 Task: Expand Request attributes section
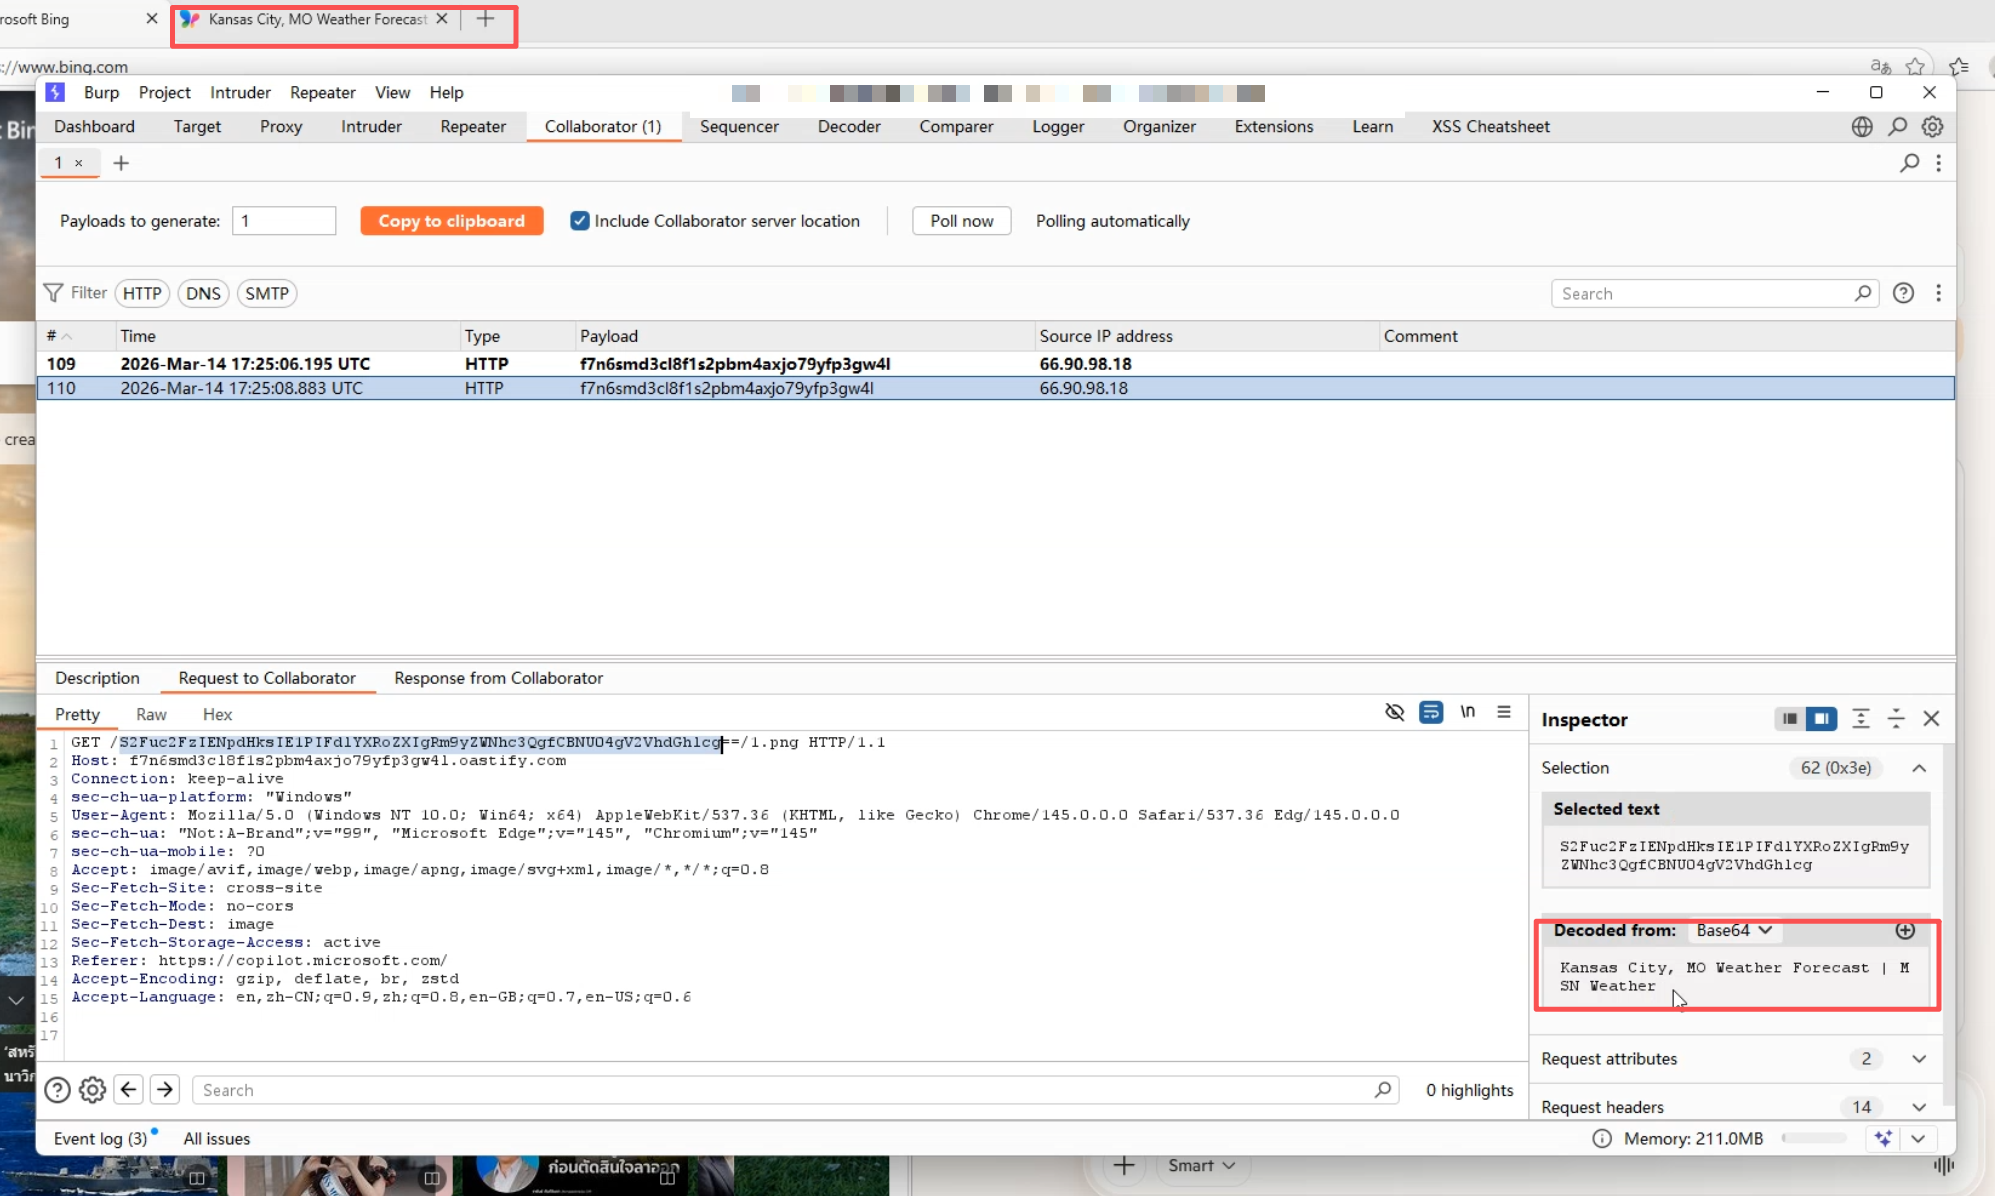pos(1919,1059)
